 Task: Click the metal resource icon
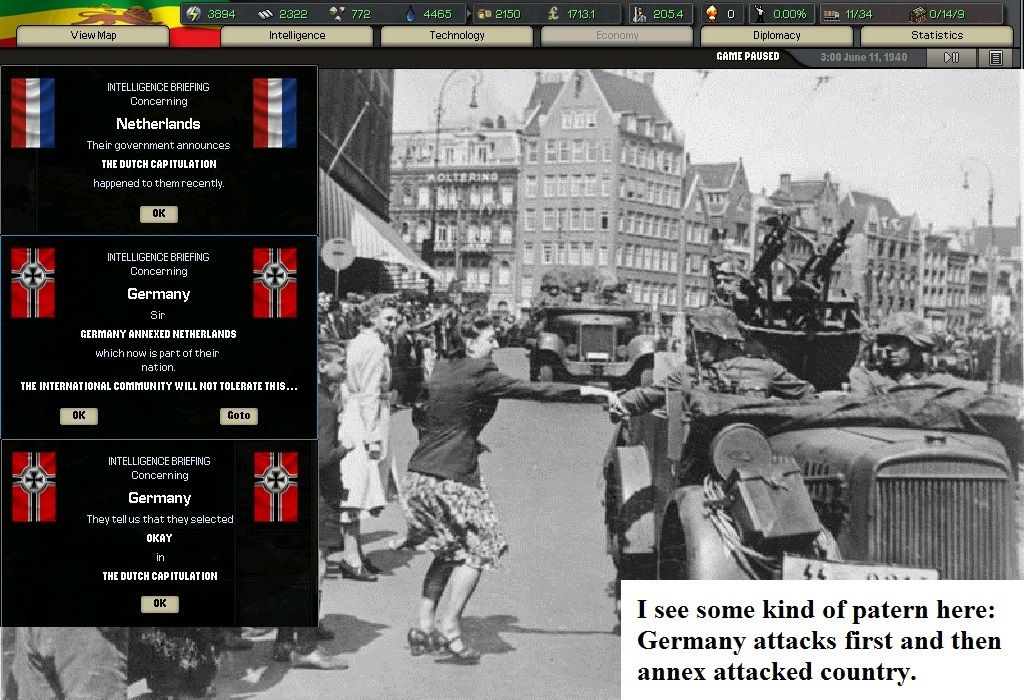(265, 14)
